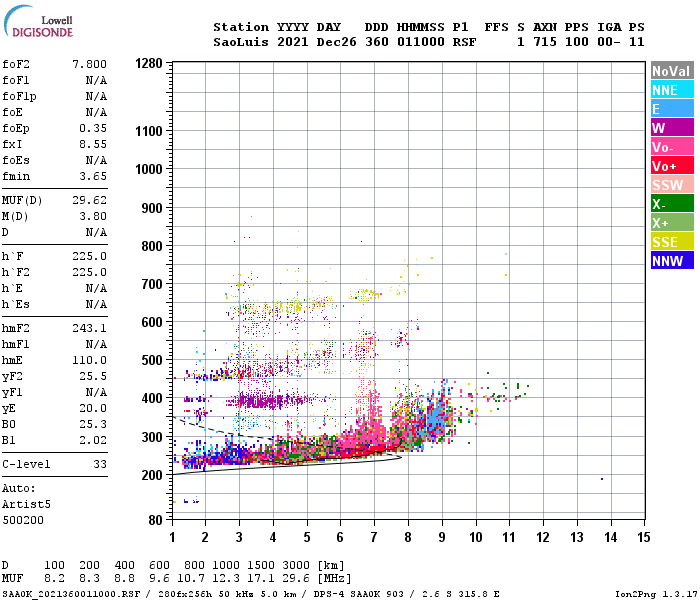The image size is (700, 600).
Task: Select the NNE cyan legend swatch
Action: [x=672, y=90]
